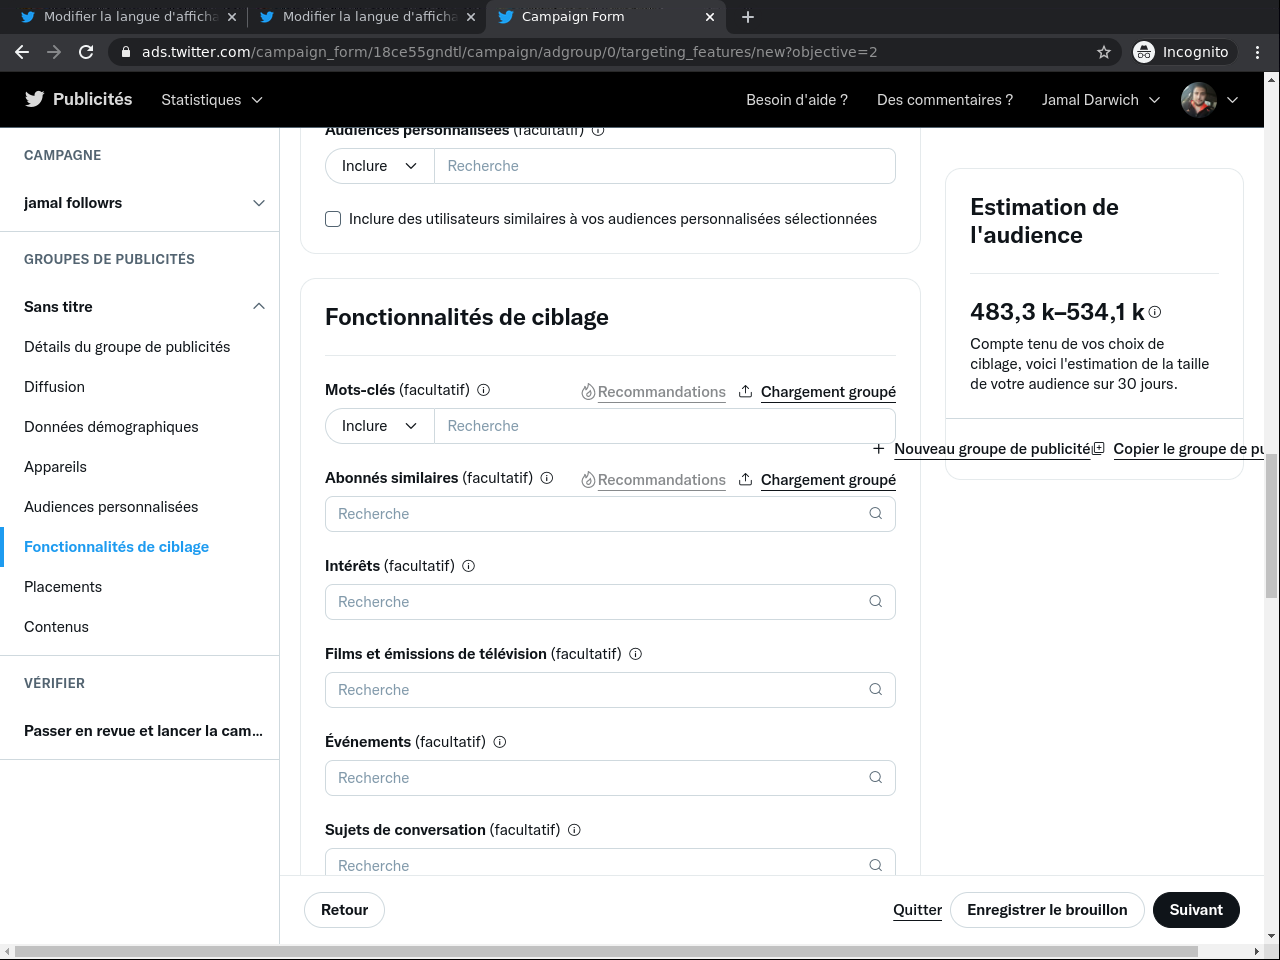Open info tooltip next to Mots-clés
This screenshot has width=1280, height=960.
click(x=483, y=390)
